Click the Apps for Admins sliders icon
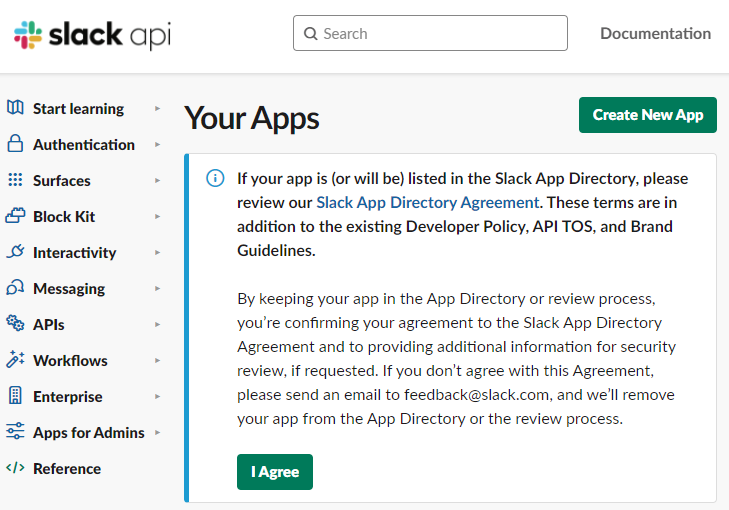The height and width of the screenshot is (510, 729). click(x=15, y=431)
